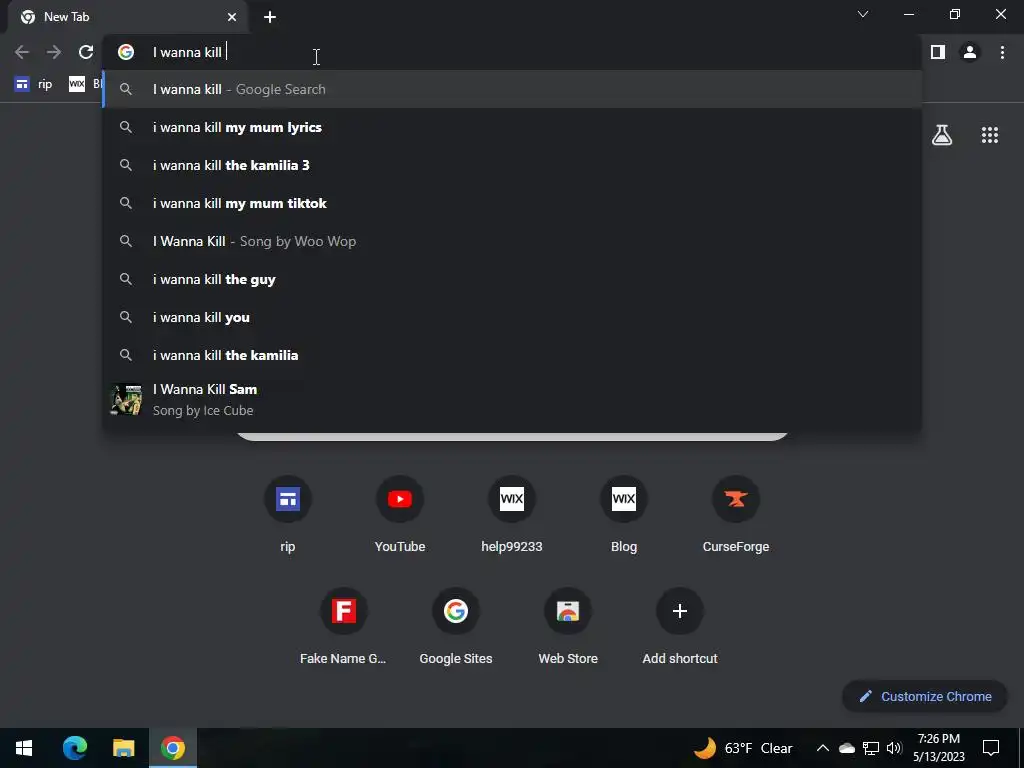Image resolution: width=1024 pixels, height=768 pixels.
Task: Select the 'the guy' suggestion
Action: click(x=512, y=279)
